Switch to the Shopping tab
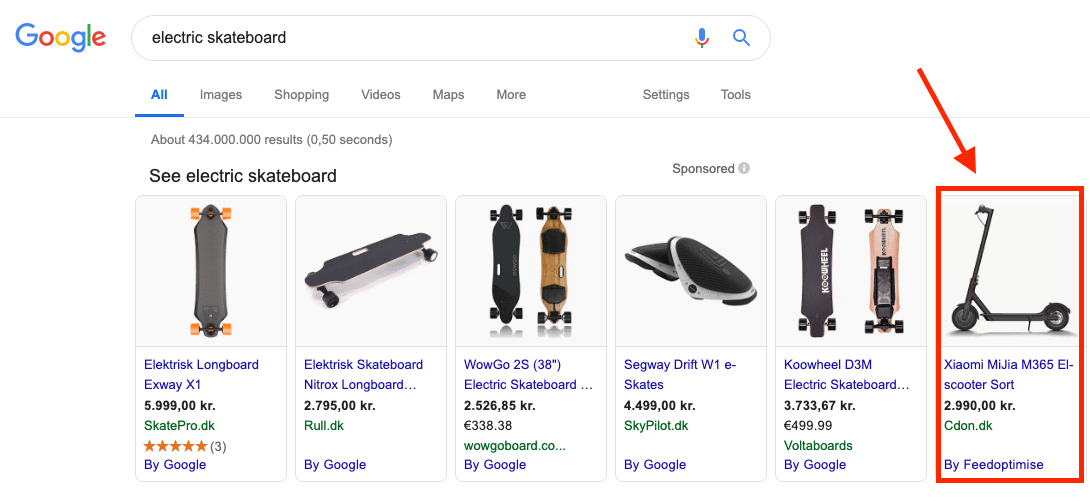Screen dimensions: 1090x502 pos(301,95)
